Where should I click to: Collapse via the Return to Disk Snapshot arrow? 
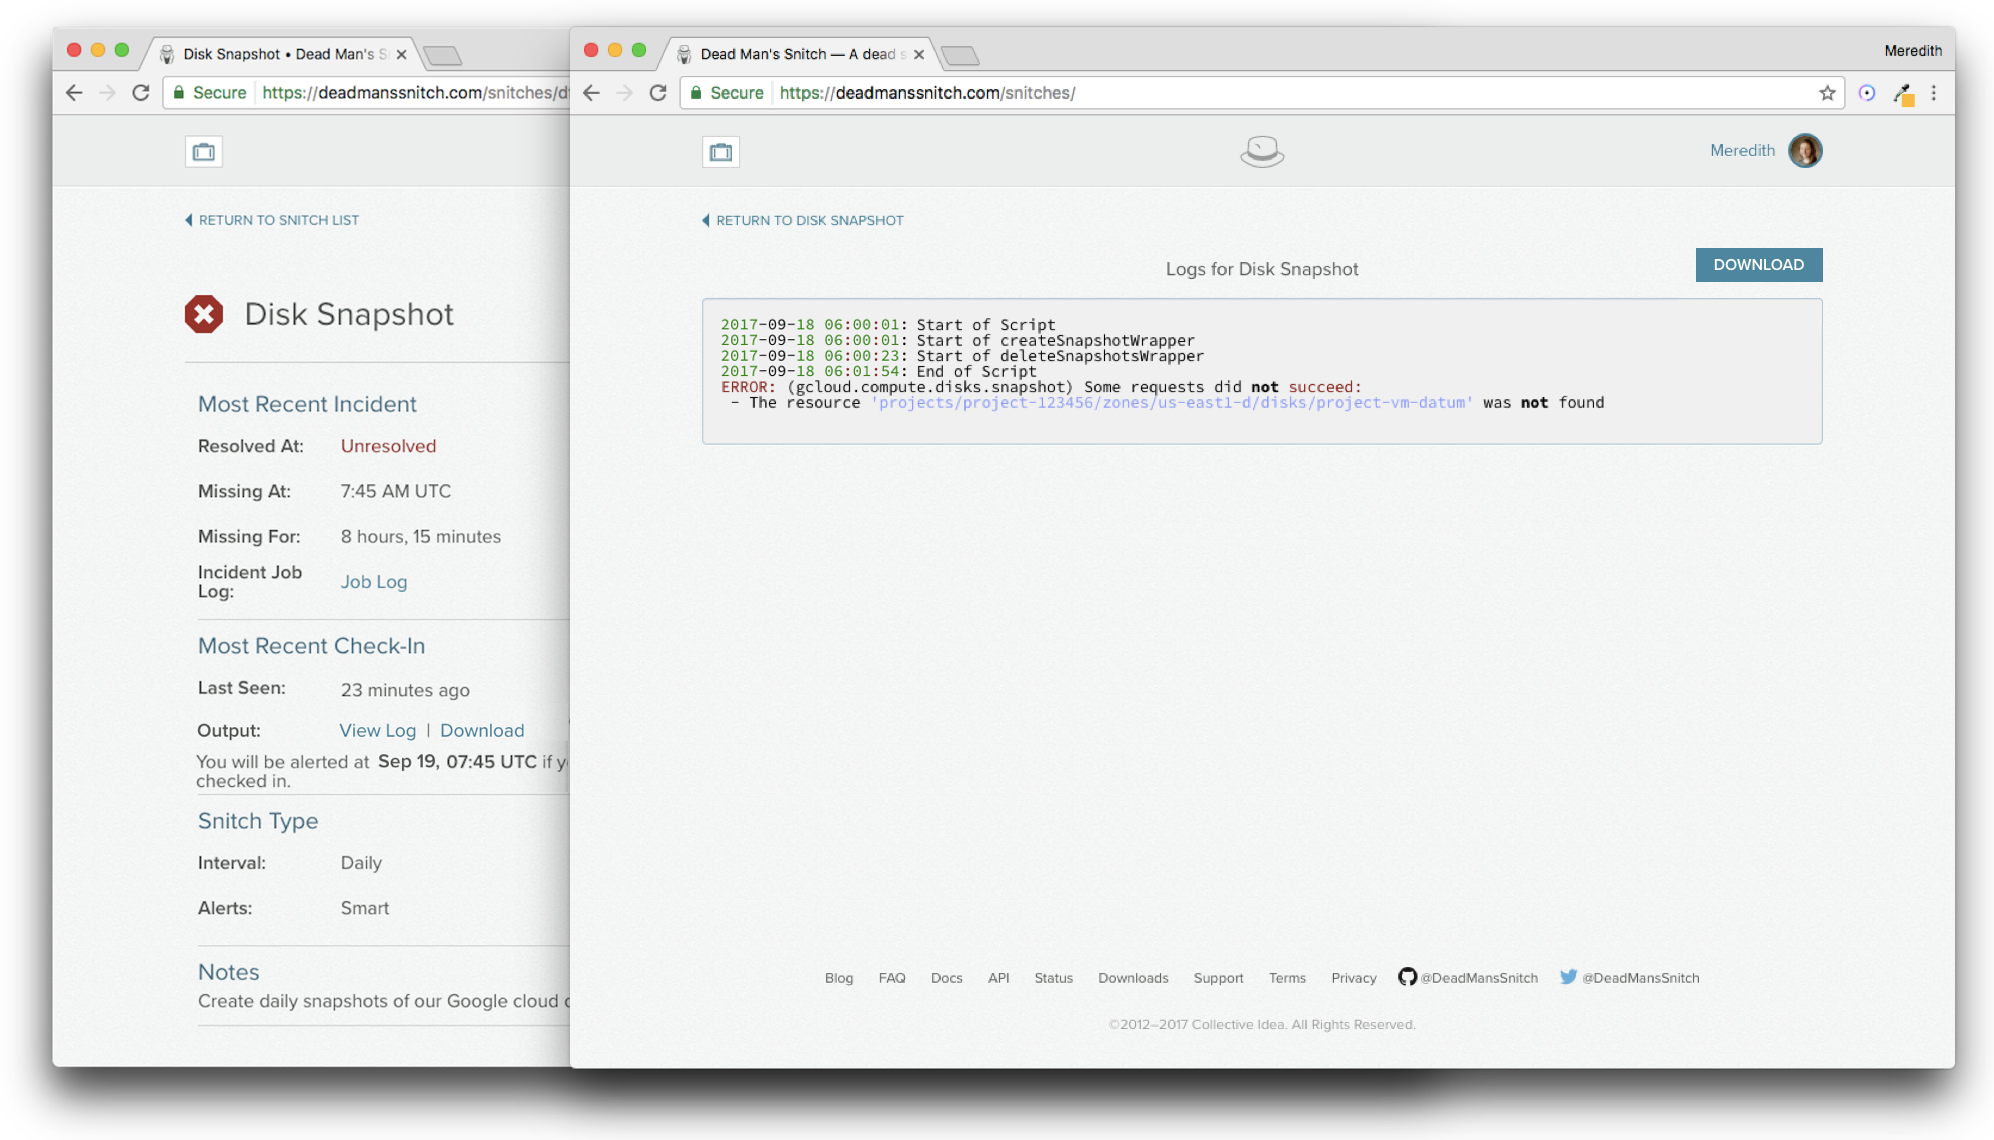(706, 220)
